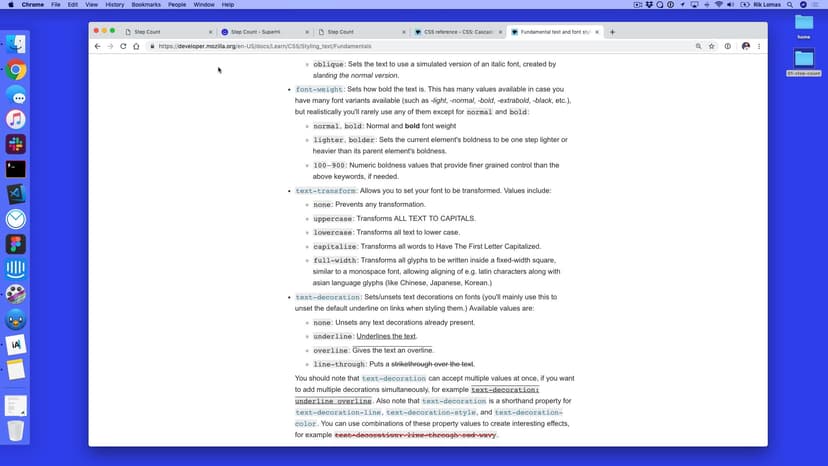Open Visual Studio Code in the dock

[16, 195]
